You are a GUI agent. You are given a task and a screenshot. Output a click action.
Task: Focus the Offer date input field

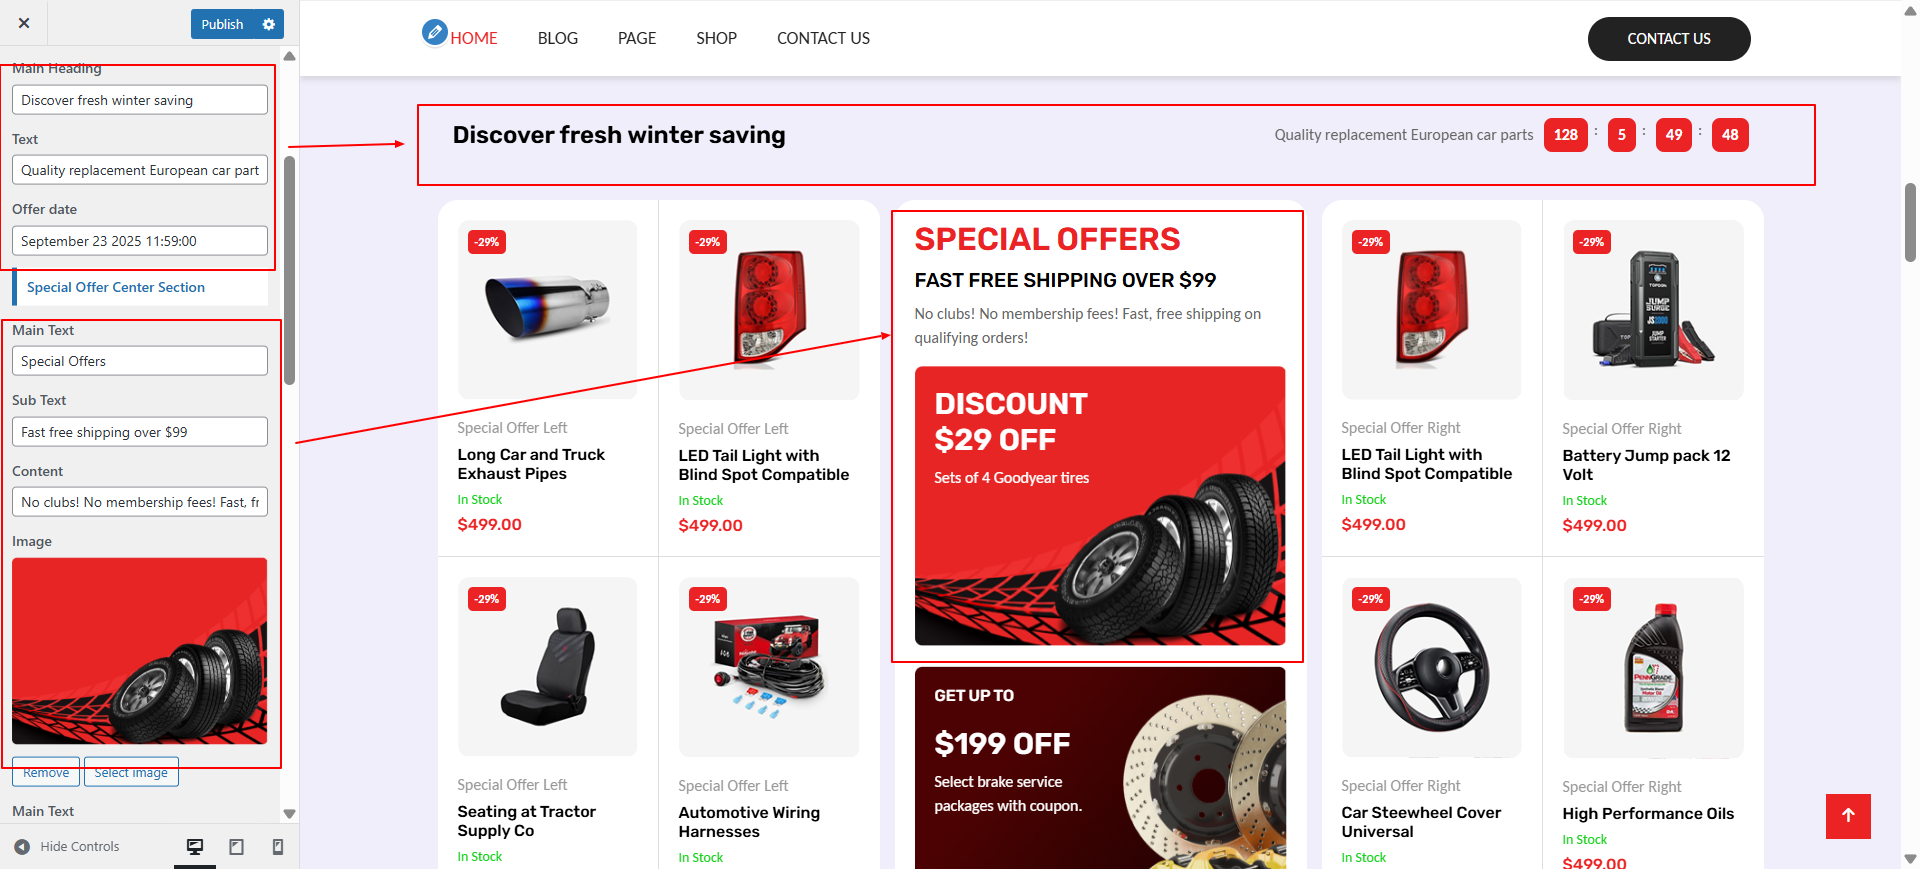(140, 241)
